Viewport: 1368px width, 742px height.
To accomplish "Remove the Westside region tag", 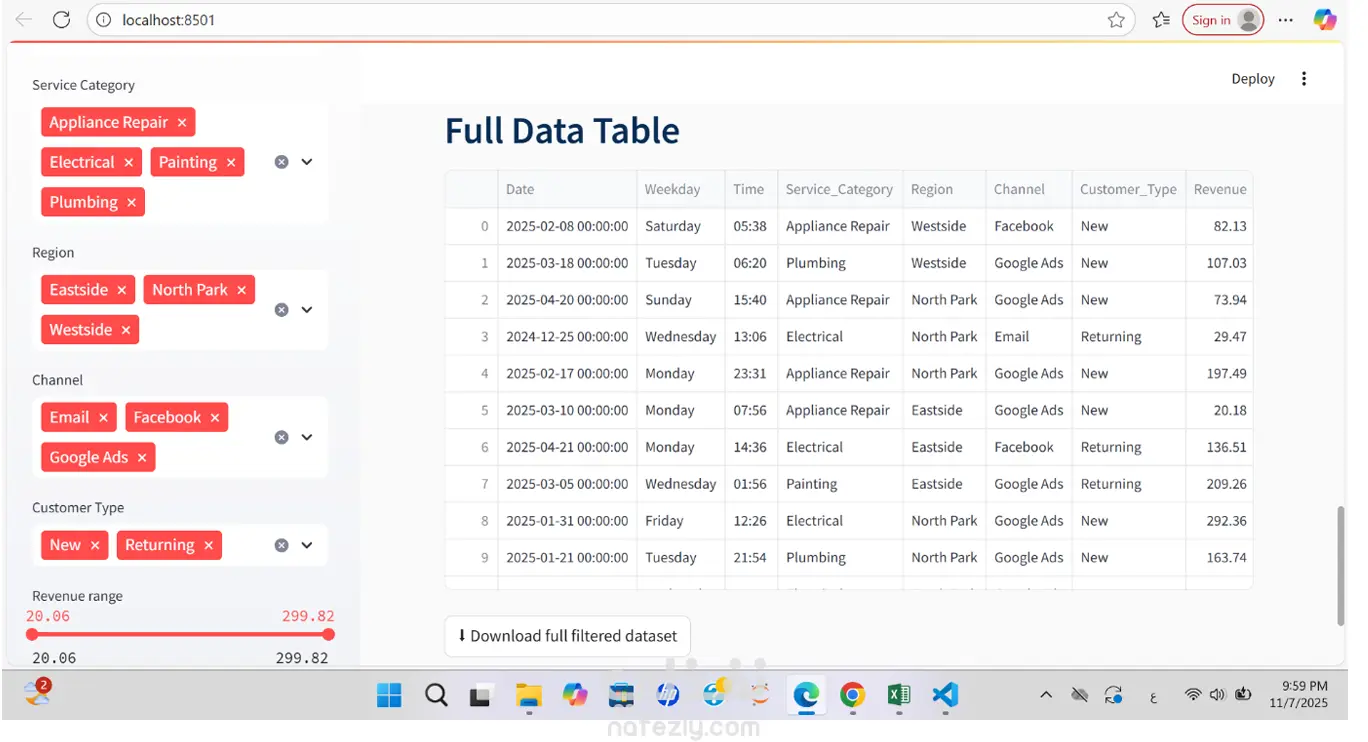I will 126,330.
